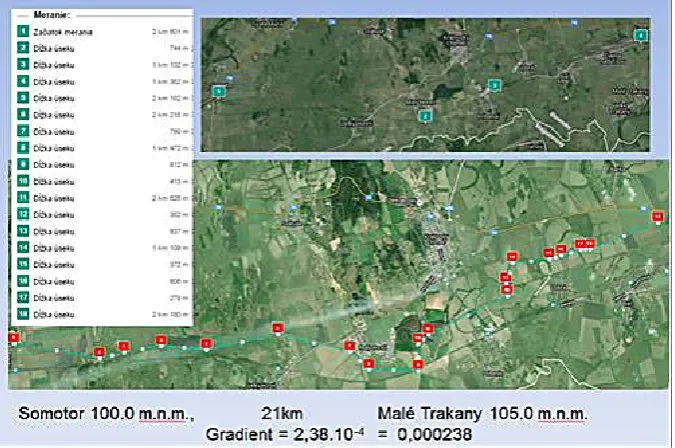Select green number 10 icon in list
The height and width of the screenshot is (448, 675).
tap(23, 181)
